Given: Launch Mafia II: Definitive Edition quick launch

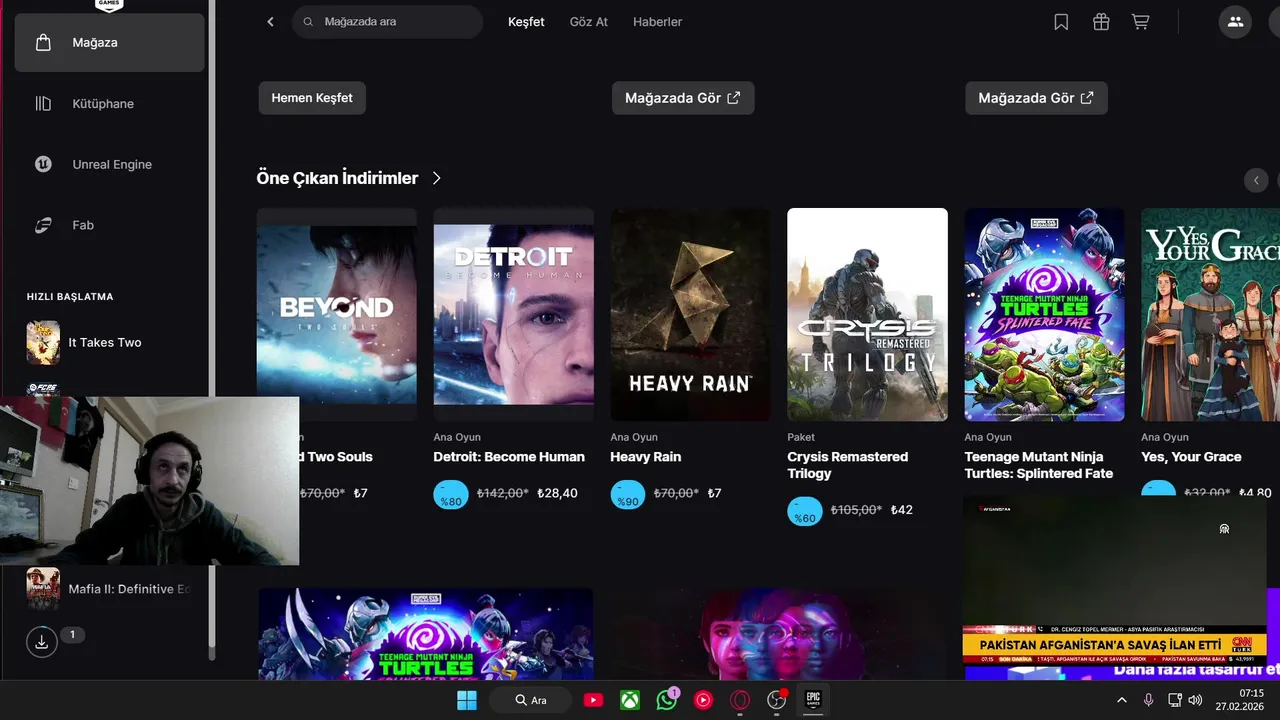Looking at the screenshot, I should [109, 589].
